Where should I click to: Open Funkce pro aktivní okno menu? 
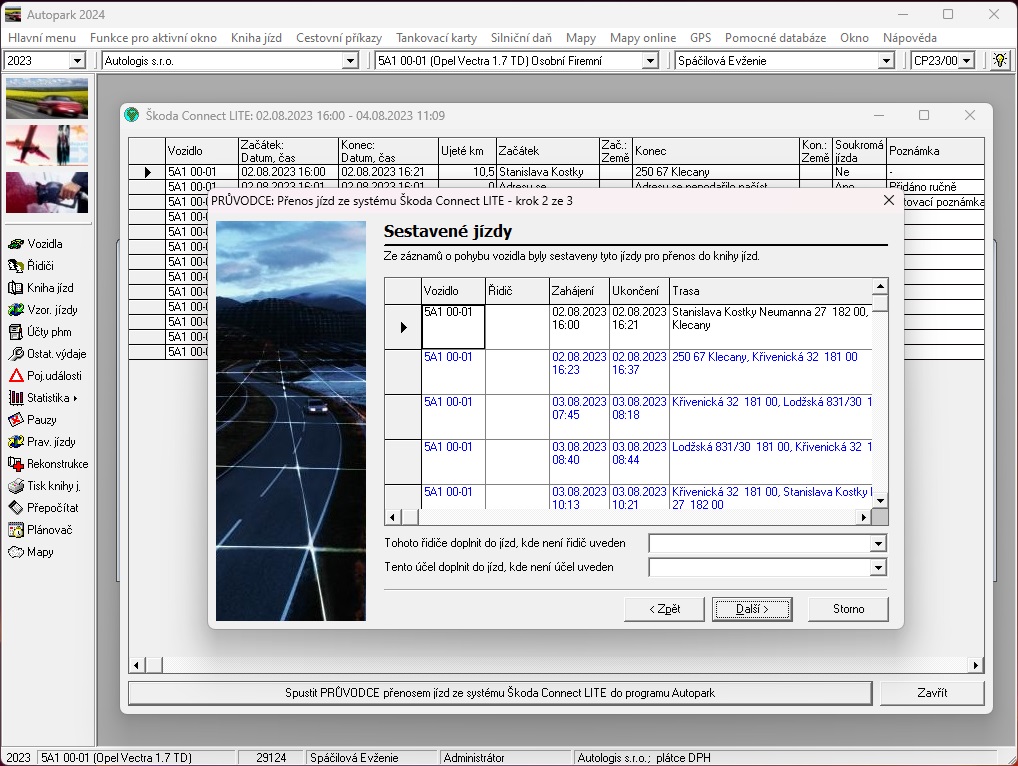click(x=153, y=38)
